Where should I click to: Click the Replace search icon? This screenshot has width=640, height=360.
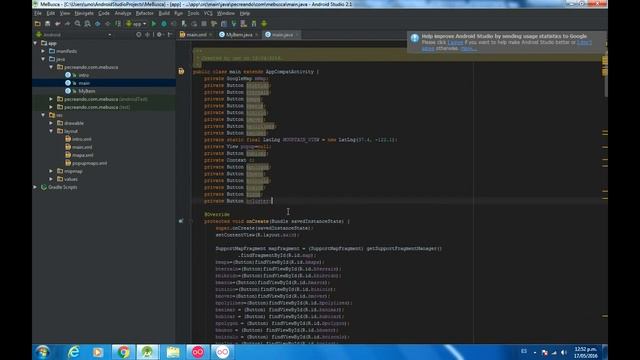click(87, 24)
